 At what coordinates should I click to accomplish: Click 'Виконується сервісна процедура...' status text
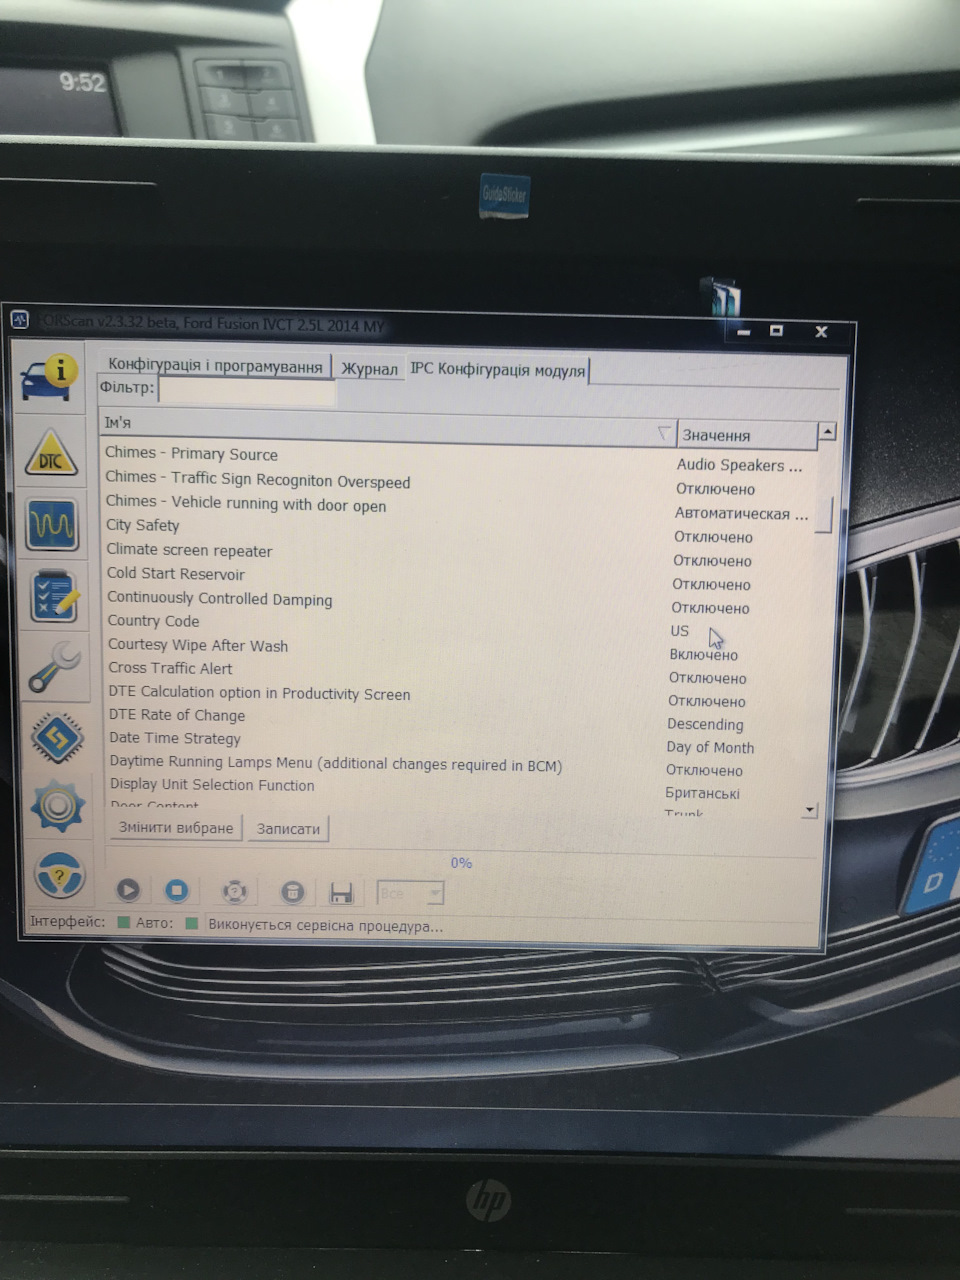(x=325, y=925)
